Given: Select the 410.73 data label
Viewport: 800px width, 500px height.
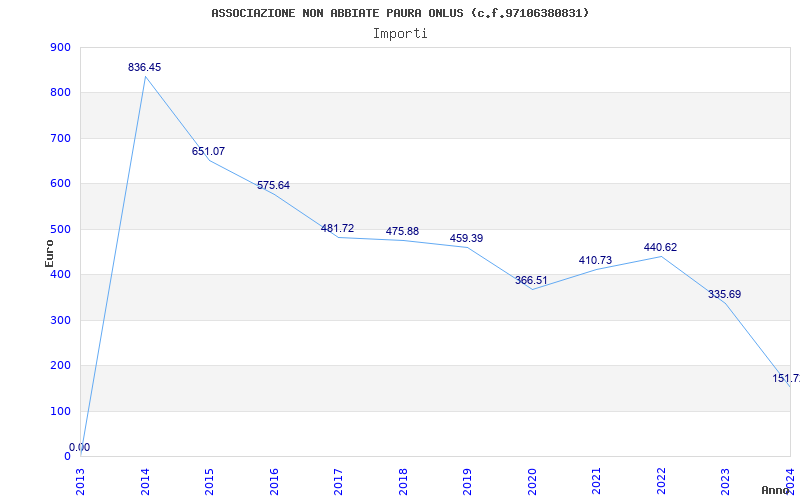Looking at the screenshot, I should click(595, 261).
